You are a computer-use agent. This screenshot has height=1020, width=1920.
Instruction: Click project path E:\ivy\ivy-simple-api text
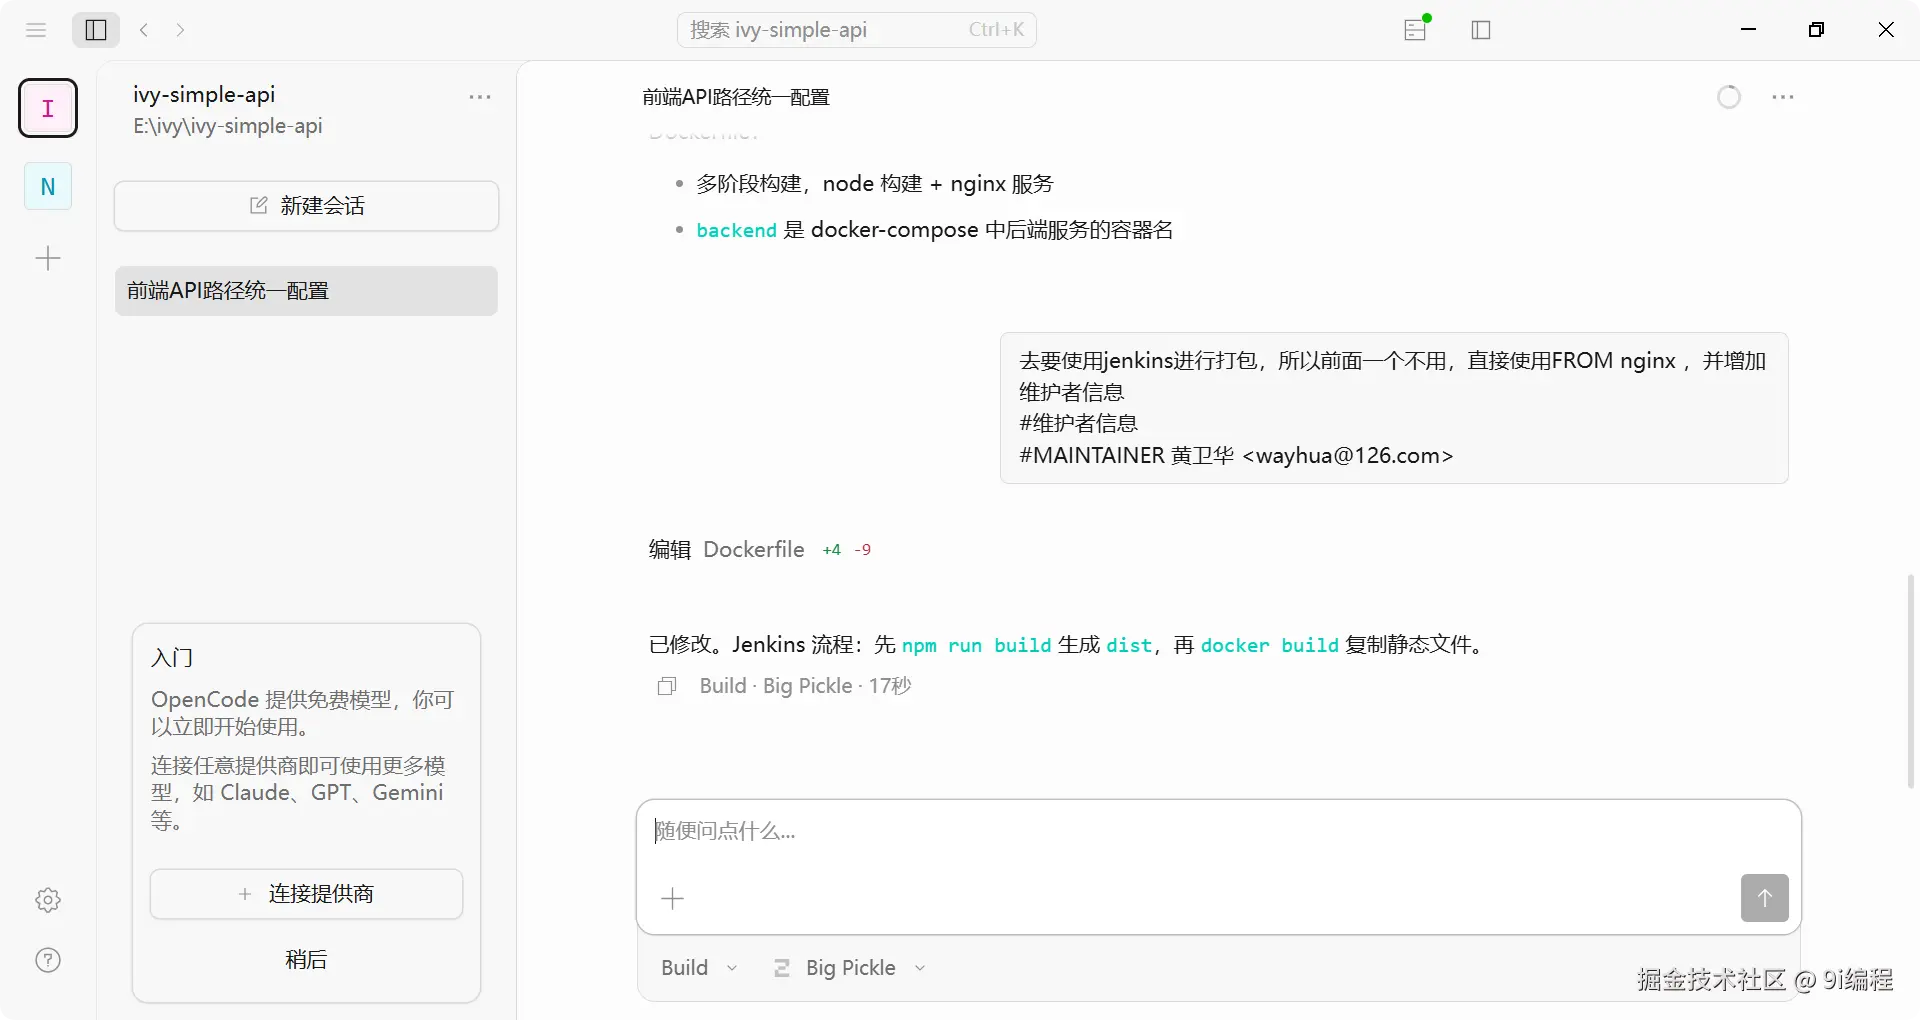point(228,126)
